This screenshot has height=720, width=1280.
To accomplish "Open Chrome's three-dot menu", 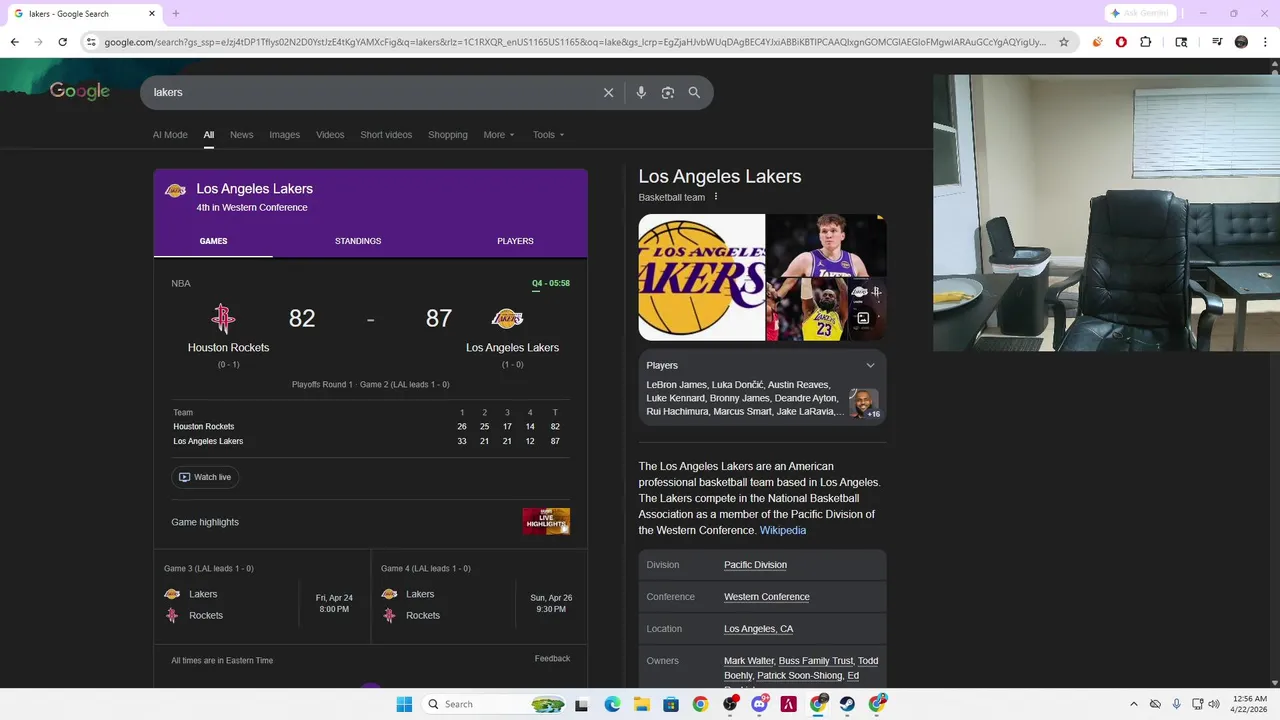I will click(1267, 42).
